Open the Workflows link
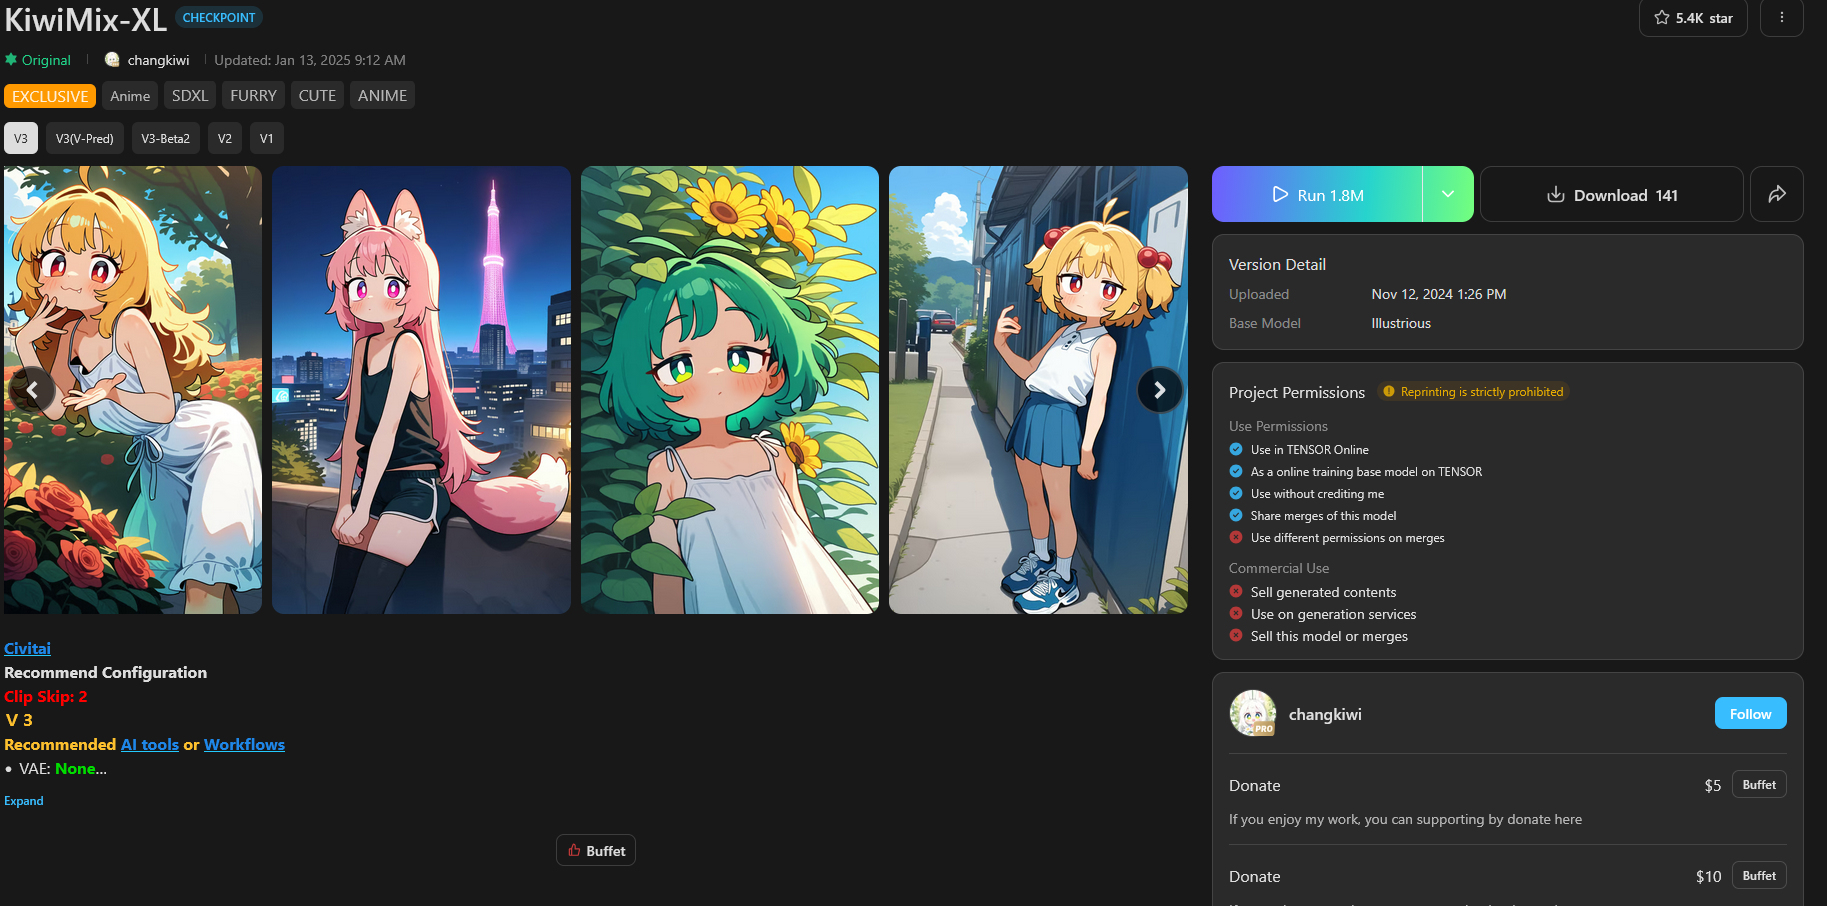 (244, 745)
